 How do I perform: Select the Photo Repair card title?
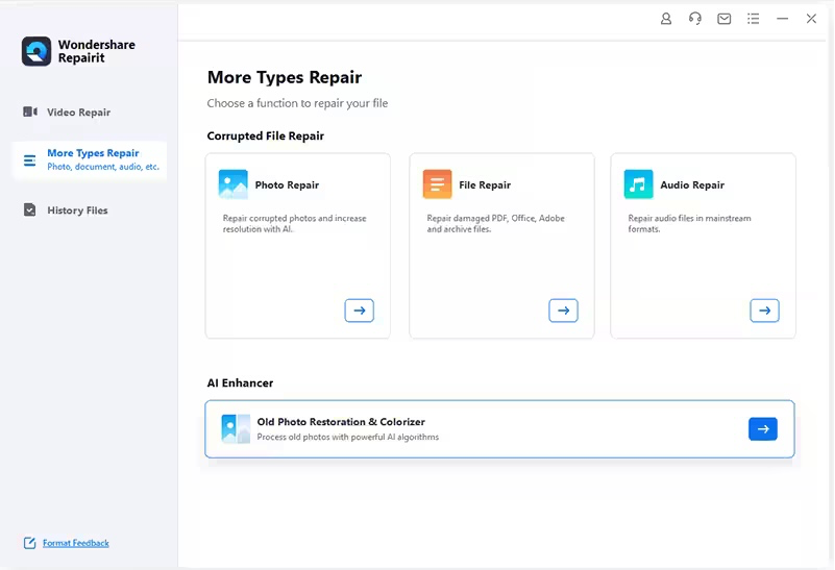click(287, 185)
